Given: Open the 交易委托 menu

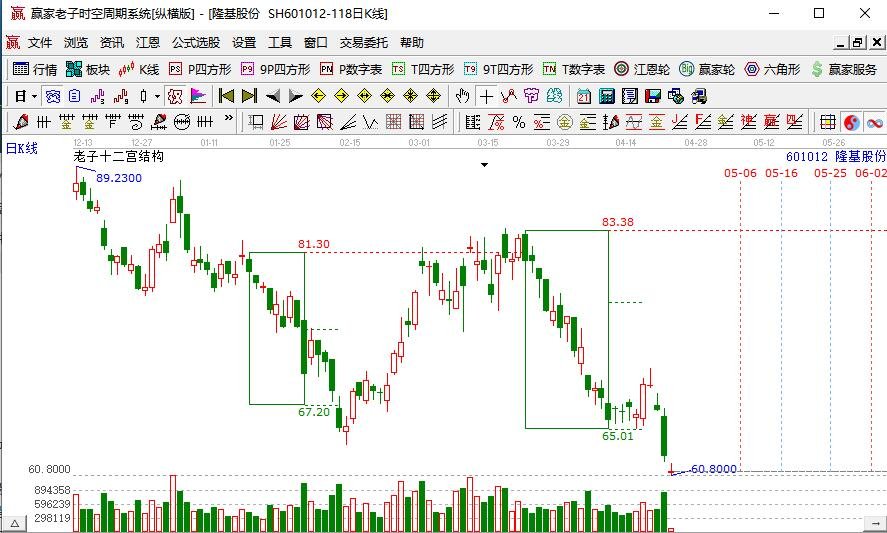Looking at the screenshot, I should (x=364, y=42).
